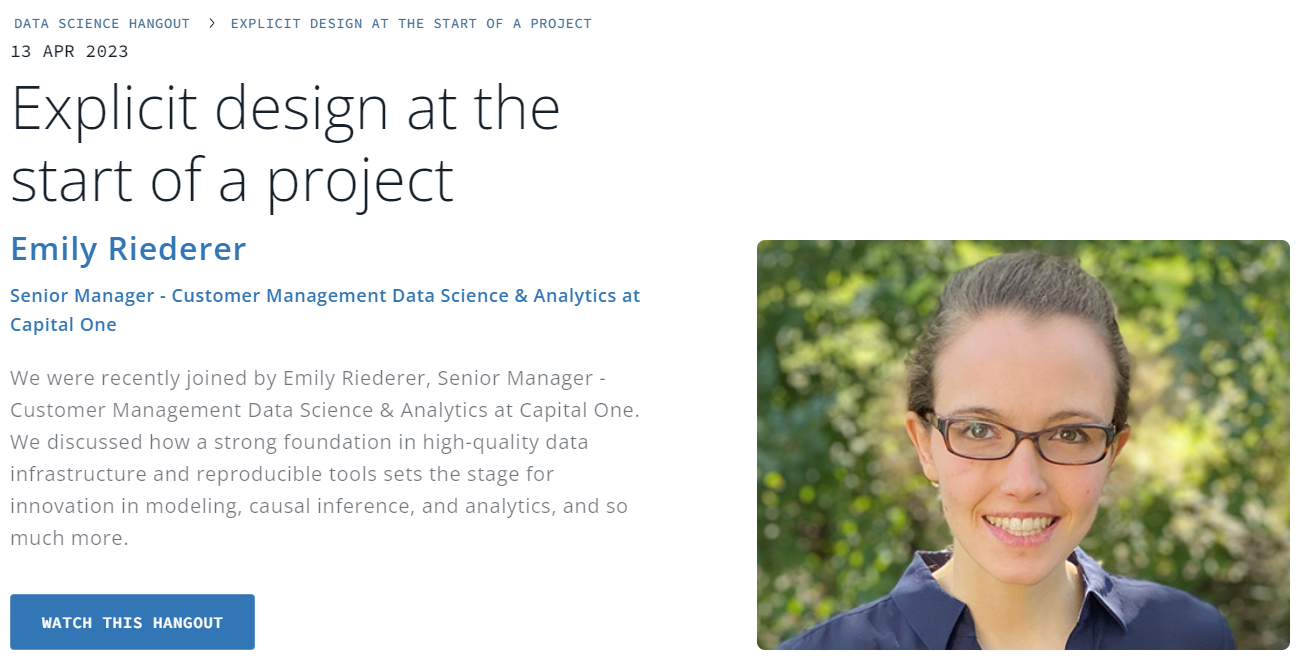Click the 13 APR 2023 date
This screenshot has height=670, width=1308.
(69, 52)
